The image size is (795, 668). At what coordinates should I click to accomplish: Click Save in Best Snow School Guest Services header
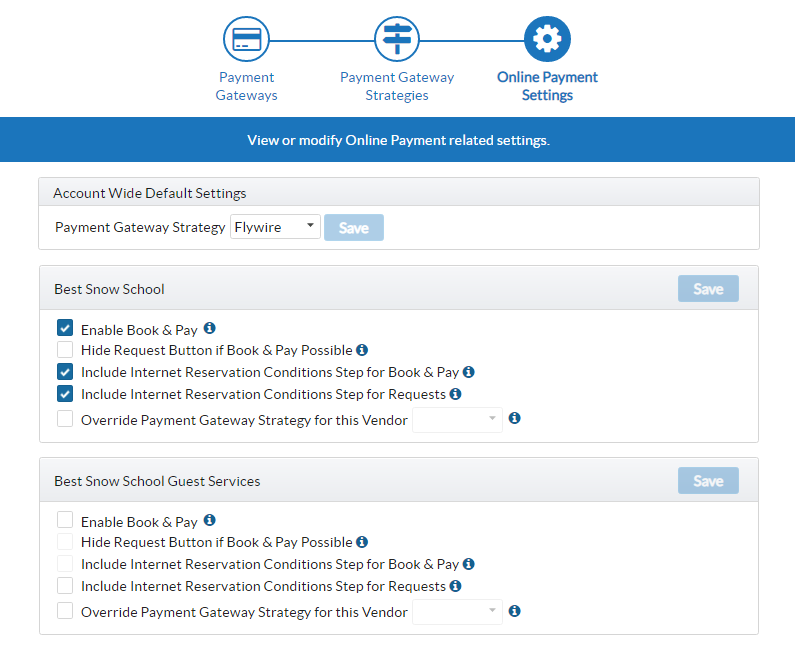click(707, 481)
